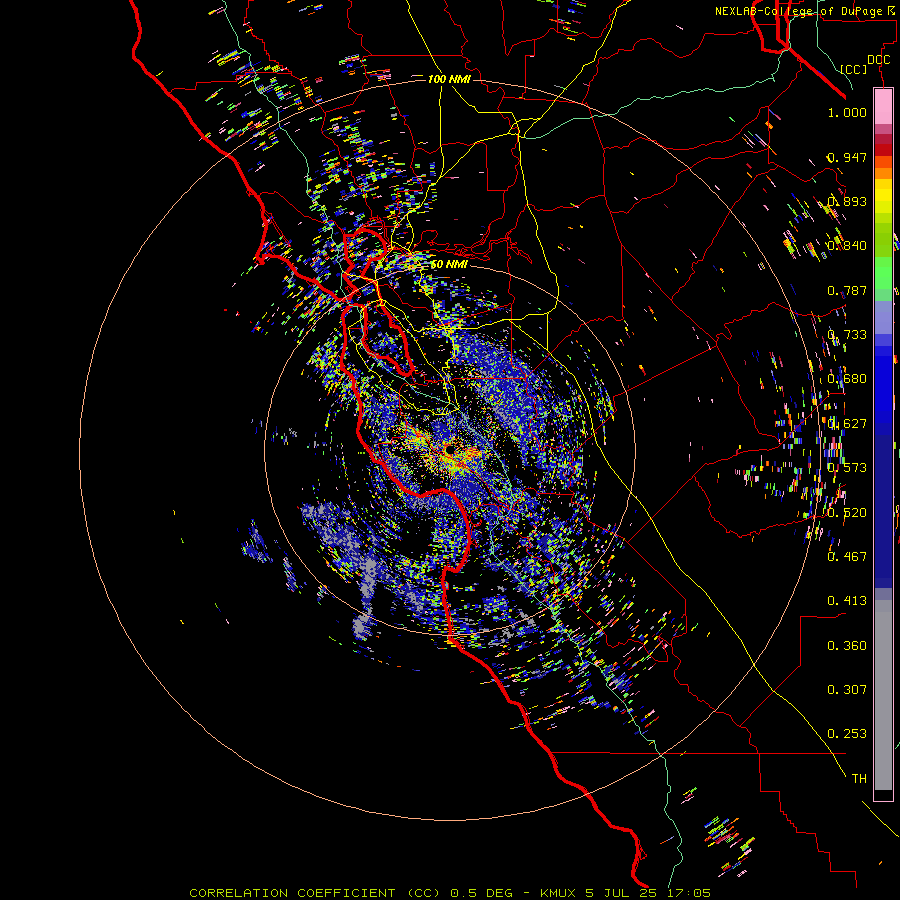Click the 1.000 scale value

click(x=847, y=112)
